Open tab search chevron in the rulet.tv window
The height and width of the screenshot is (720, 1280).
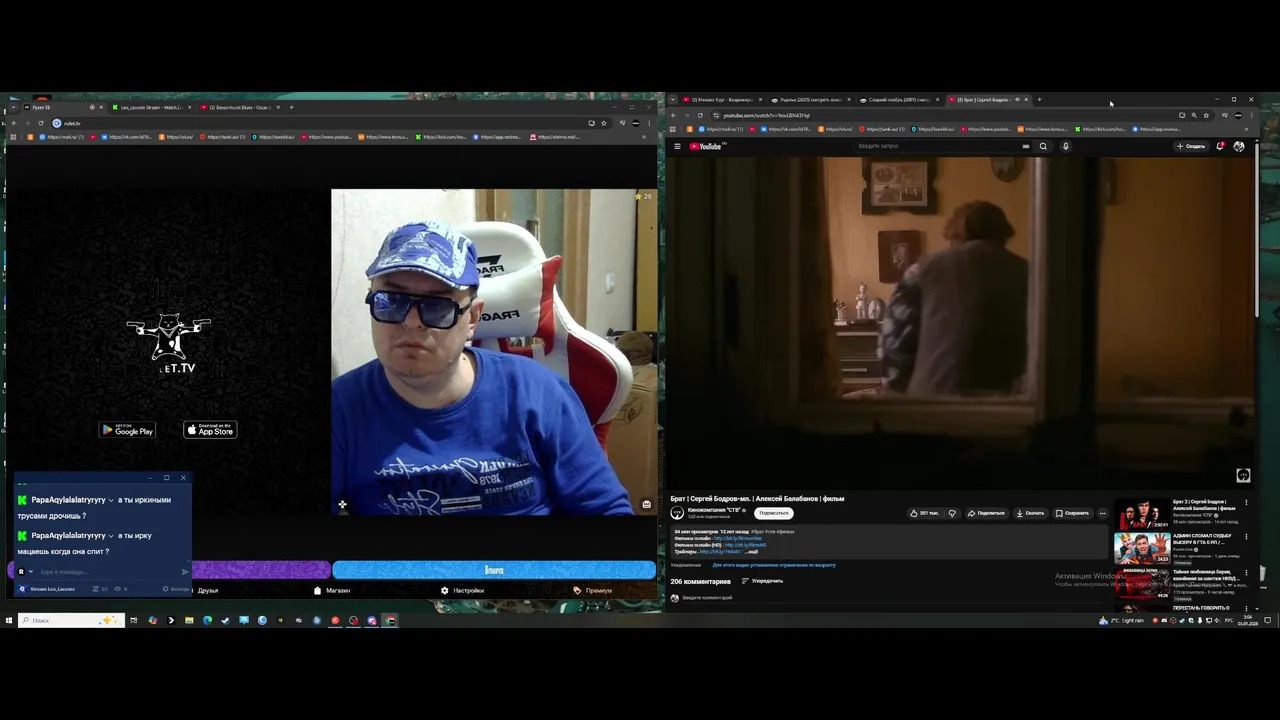[11, 107]
